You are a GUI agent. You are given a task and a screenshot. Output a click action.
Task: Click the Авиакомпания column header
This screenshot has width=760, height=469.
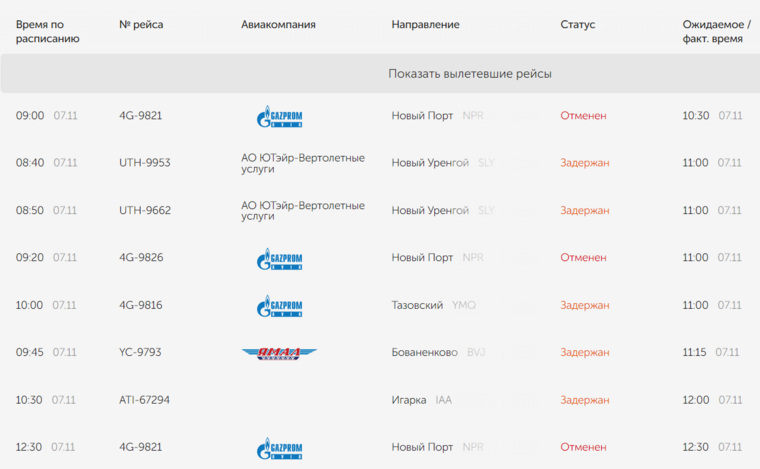click(x=278, y=25)
